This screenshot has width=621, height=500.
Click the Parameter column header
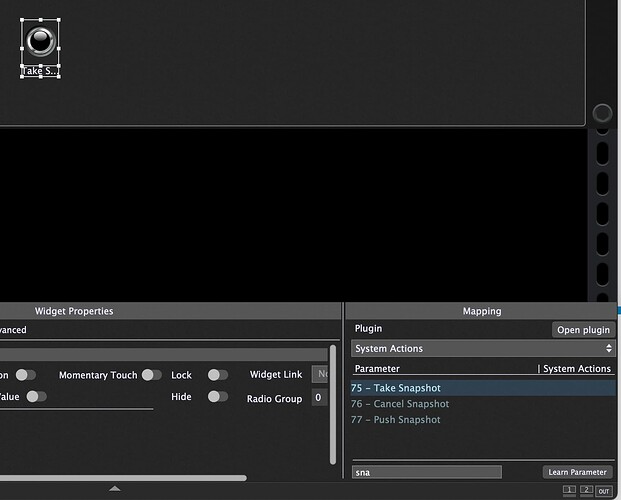377,369
